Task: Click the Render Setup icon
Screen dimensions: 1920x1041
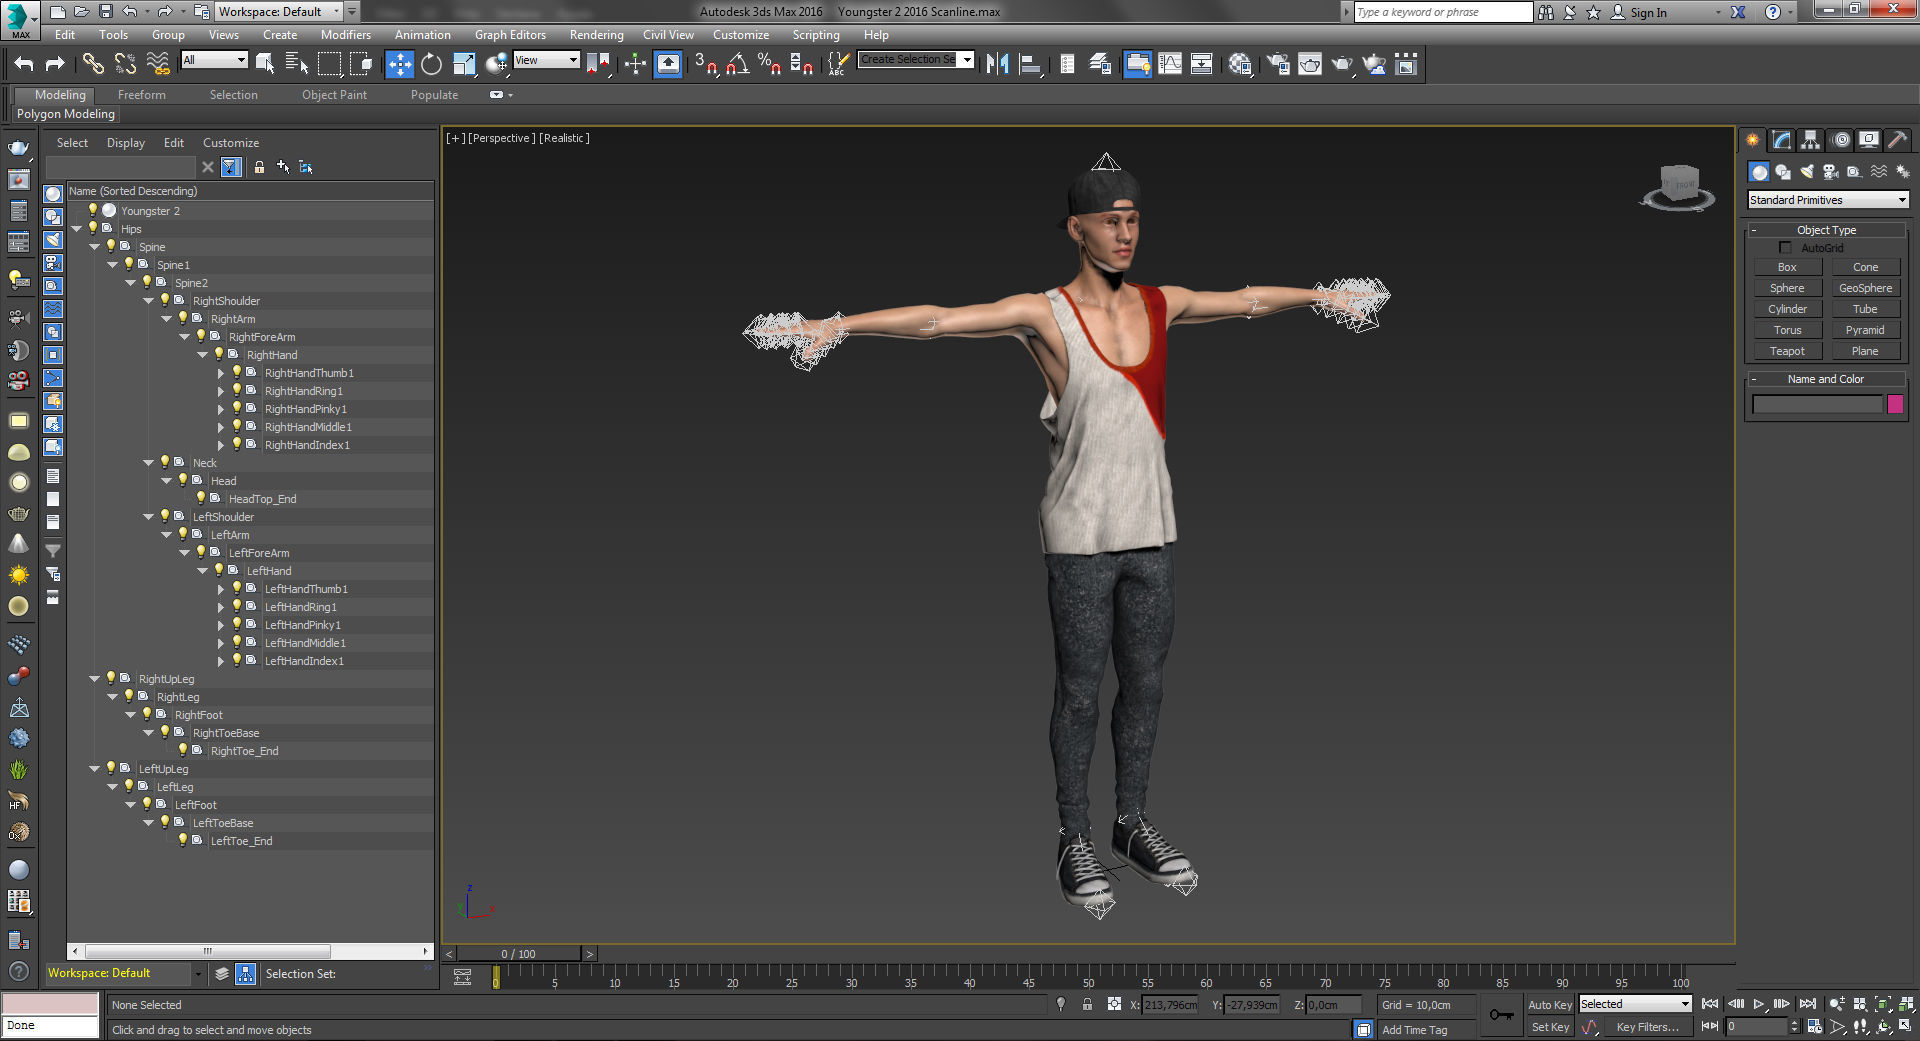Action: [1277, 65]
